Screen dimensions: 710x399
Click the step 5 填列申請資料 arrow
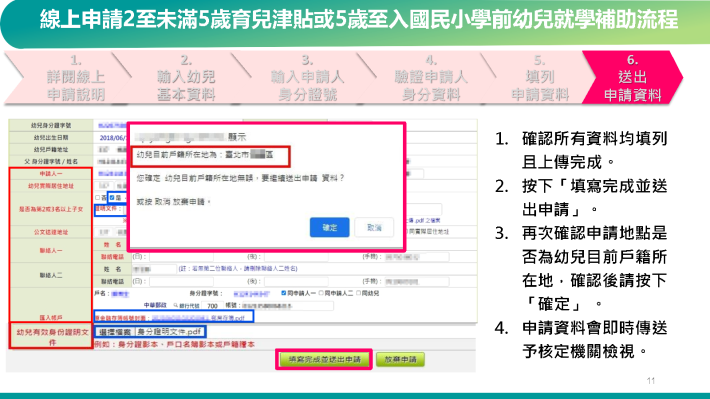point(540,77)
